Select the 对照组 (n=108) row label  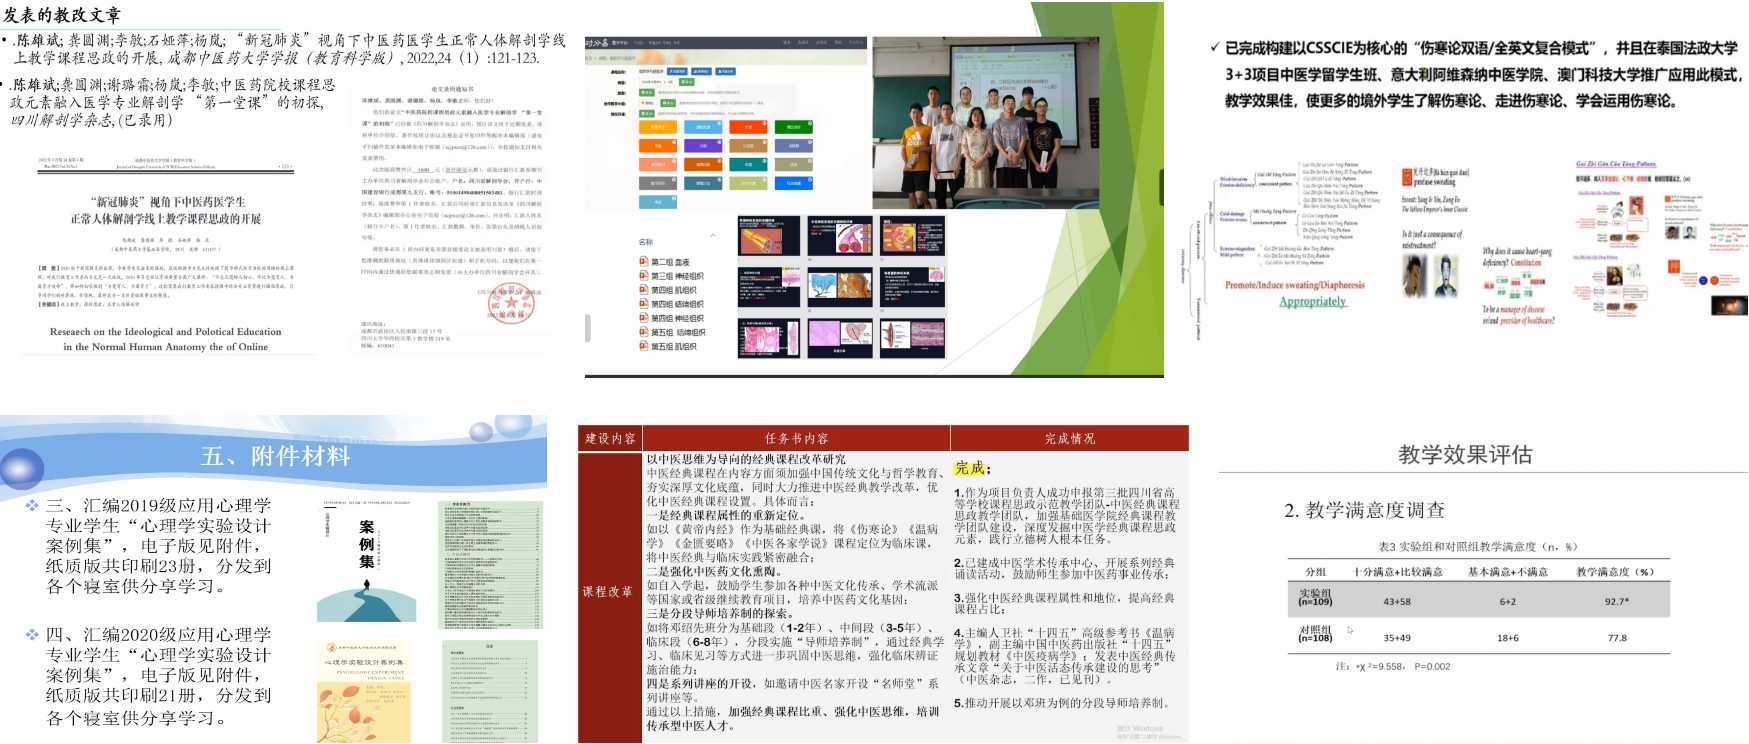coord(1315,634)
